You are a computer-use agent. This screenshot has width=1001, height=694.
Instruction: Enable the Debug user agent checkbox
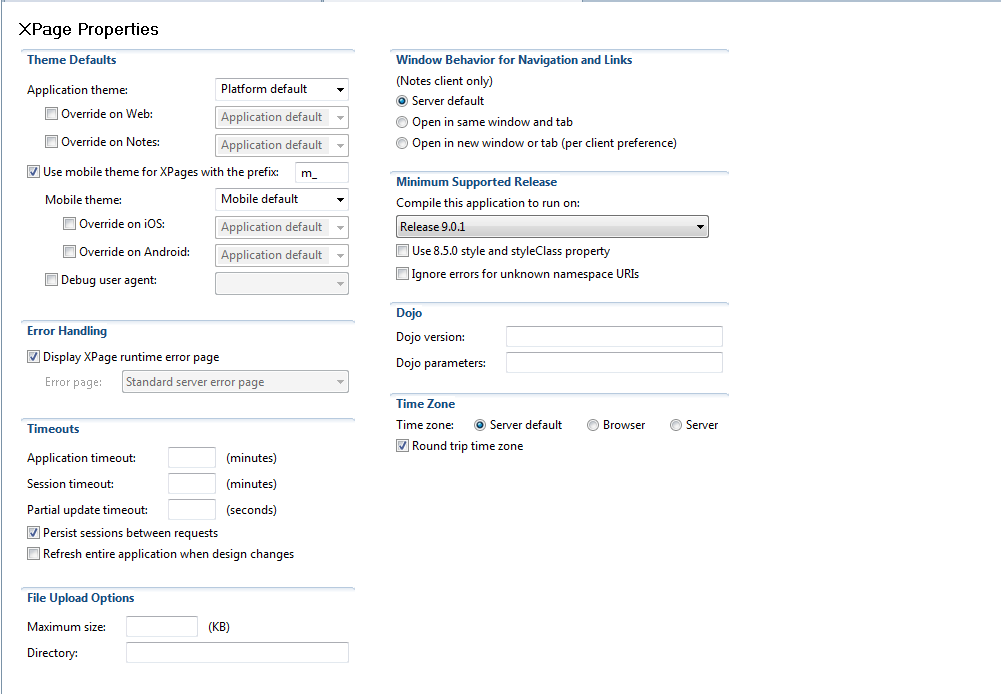pos(52,281)
